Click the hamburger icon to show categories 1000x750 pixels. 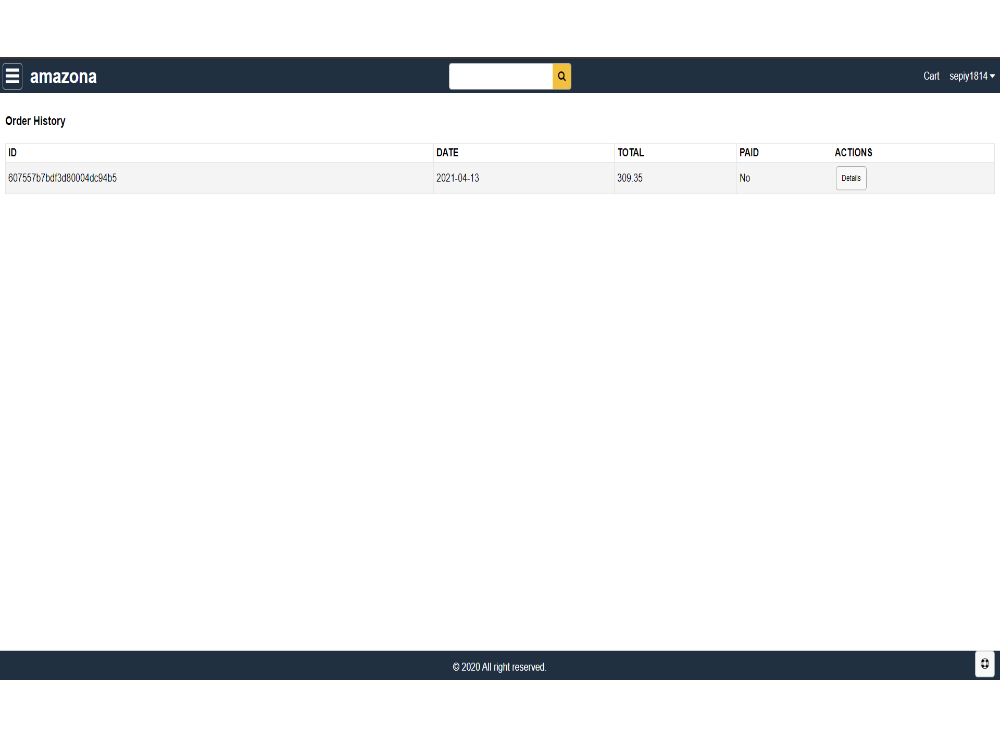click(12, 75)
